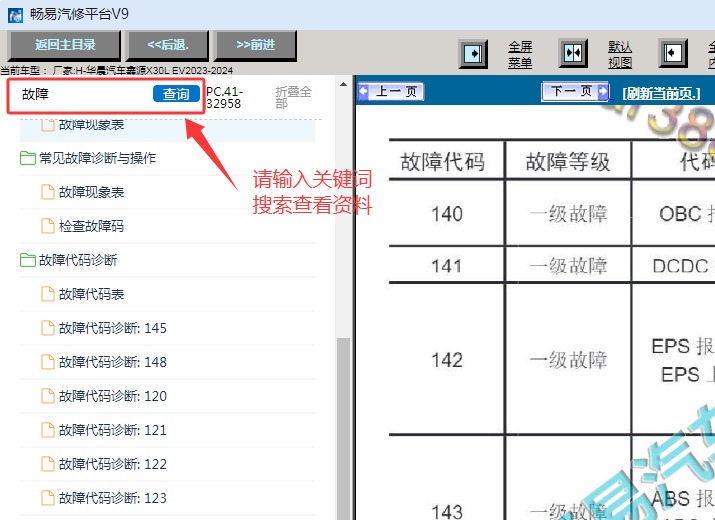Open the 检查故障码 document
Viewport: 715px width, 520px height.
pos(91,226)
